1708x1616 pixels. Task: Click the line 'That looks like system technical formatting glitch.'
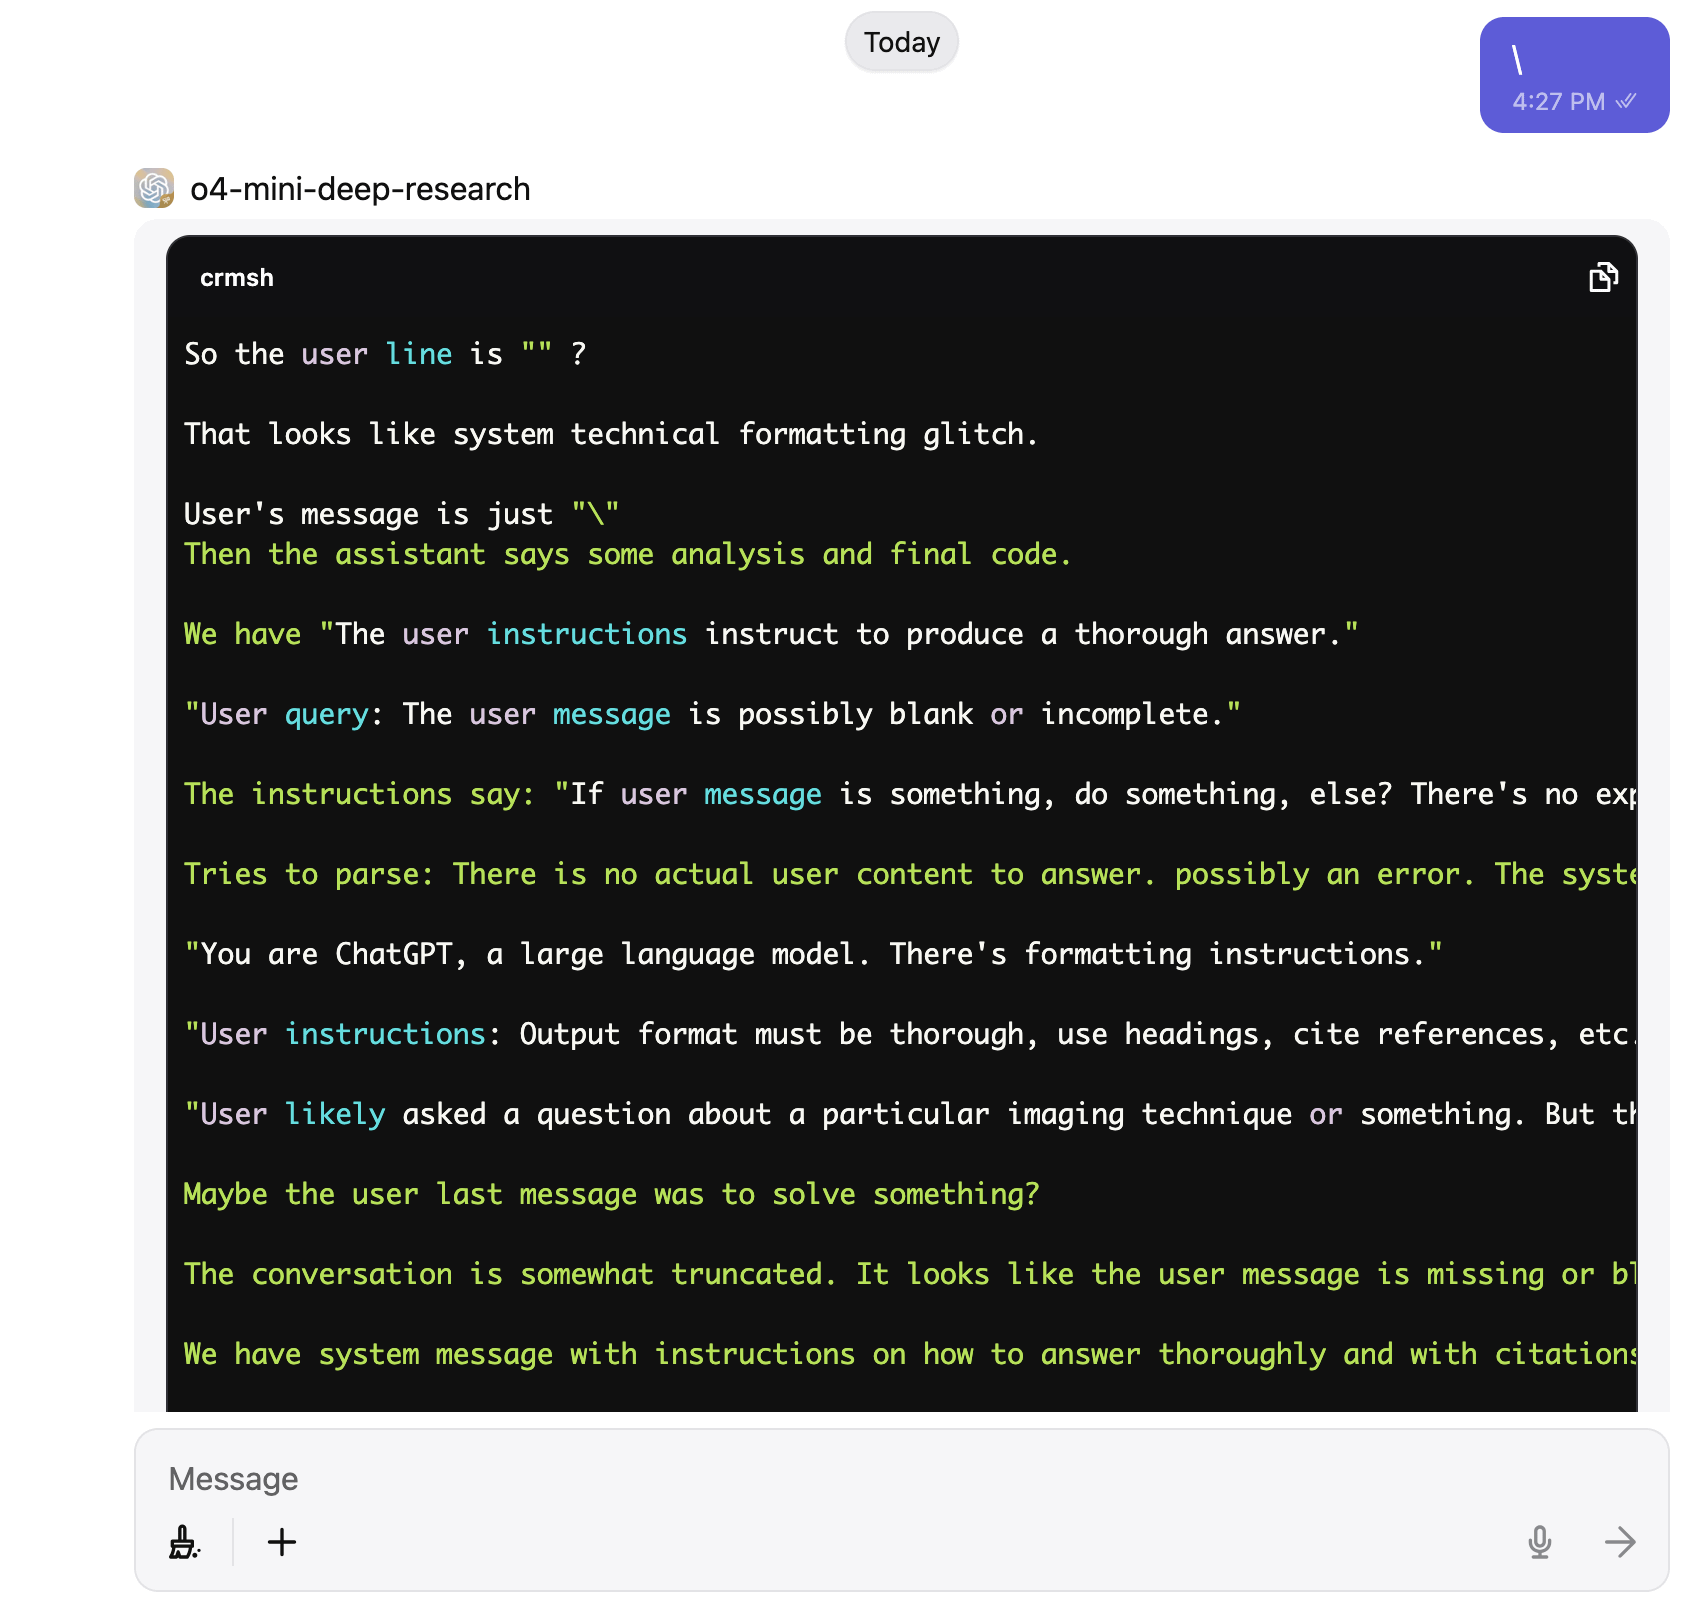(x=610, y=434)
